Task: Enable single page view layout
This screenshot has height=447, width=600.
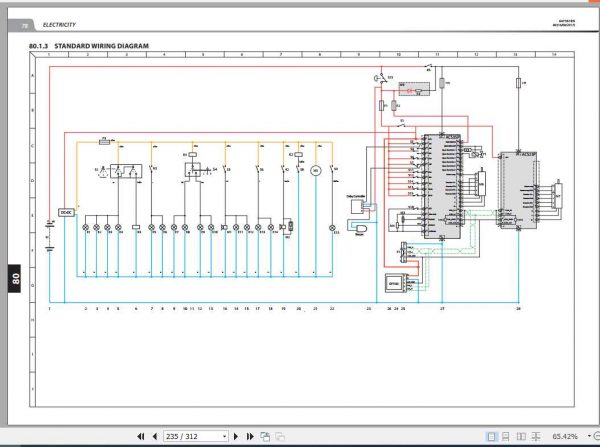Action: pyautogui.click(x=491, y=436)
